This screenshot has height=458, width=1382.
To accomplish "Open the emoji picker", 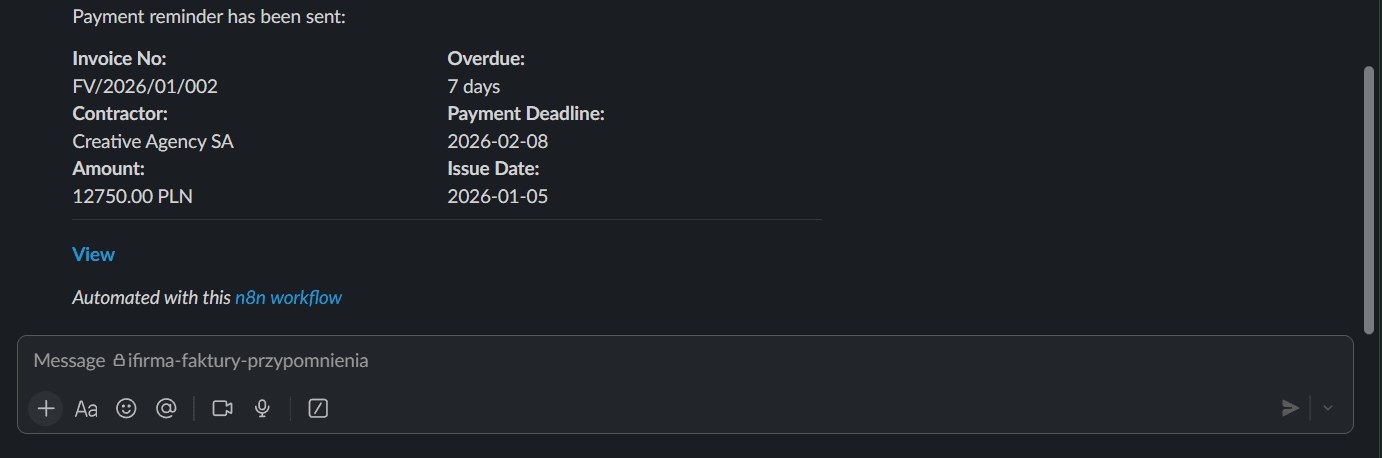I will (126, 408).
